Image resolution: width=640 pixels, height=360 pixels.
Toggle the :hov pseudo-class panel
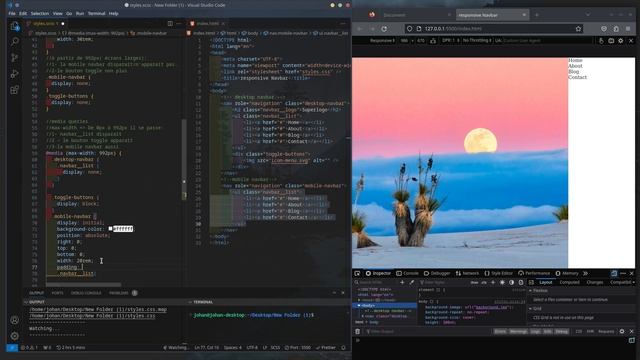[x=474, y=282]
